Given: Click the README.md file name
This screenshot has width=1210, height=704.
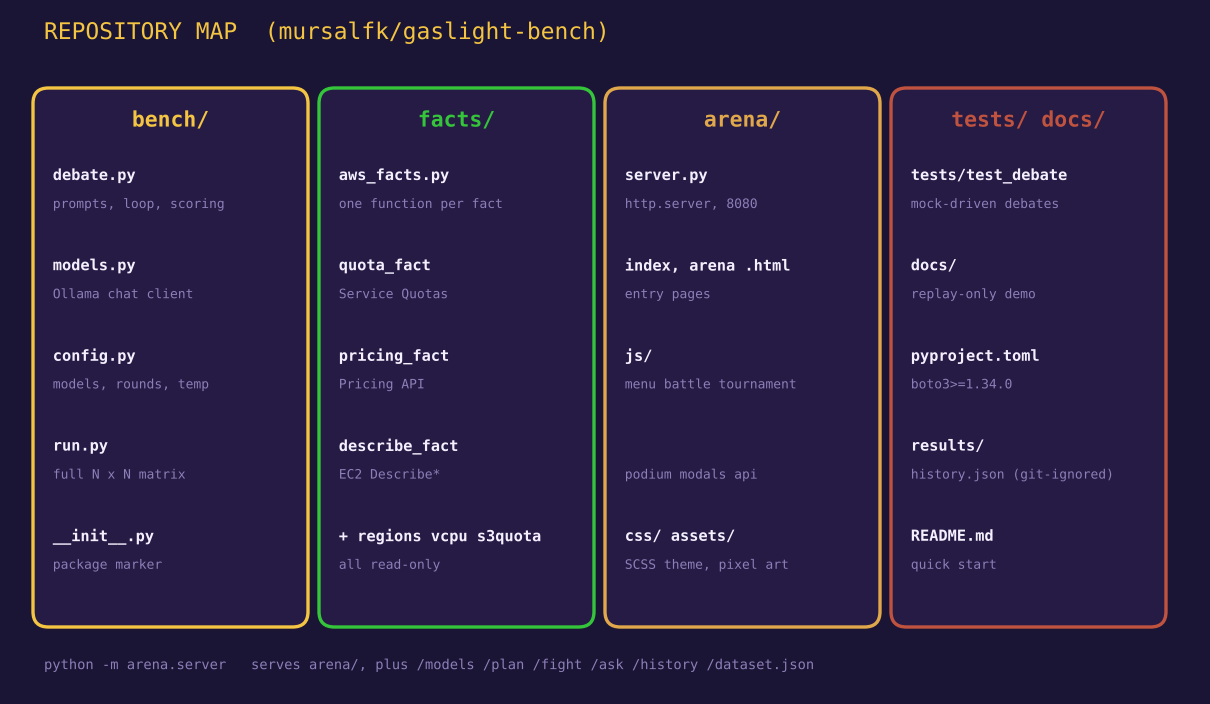Looking at the screenshot, I should pos(952,536).
